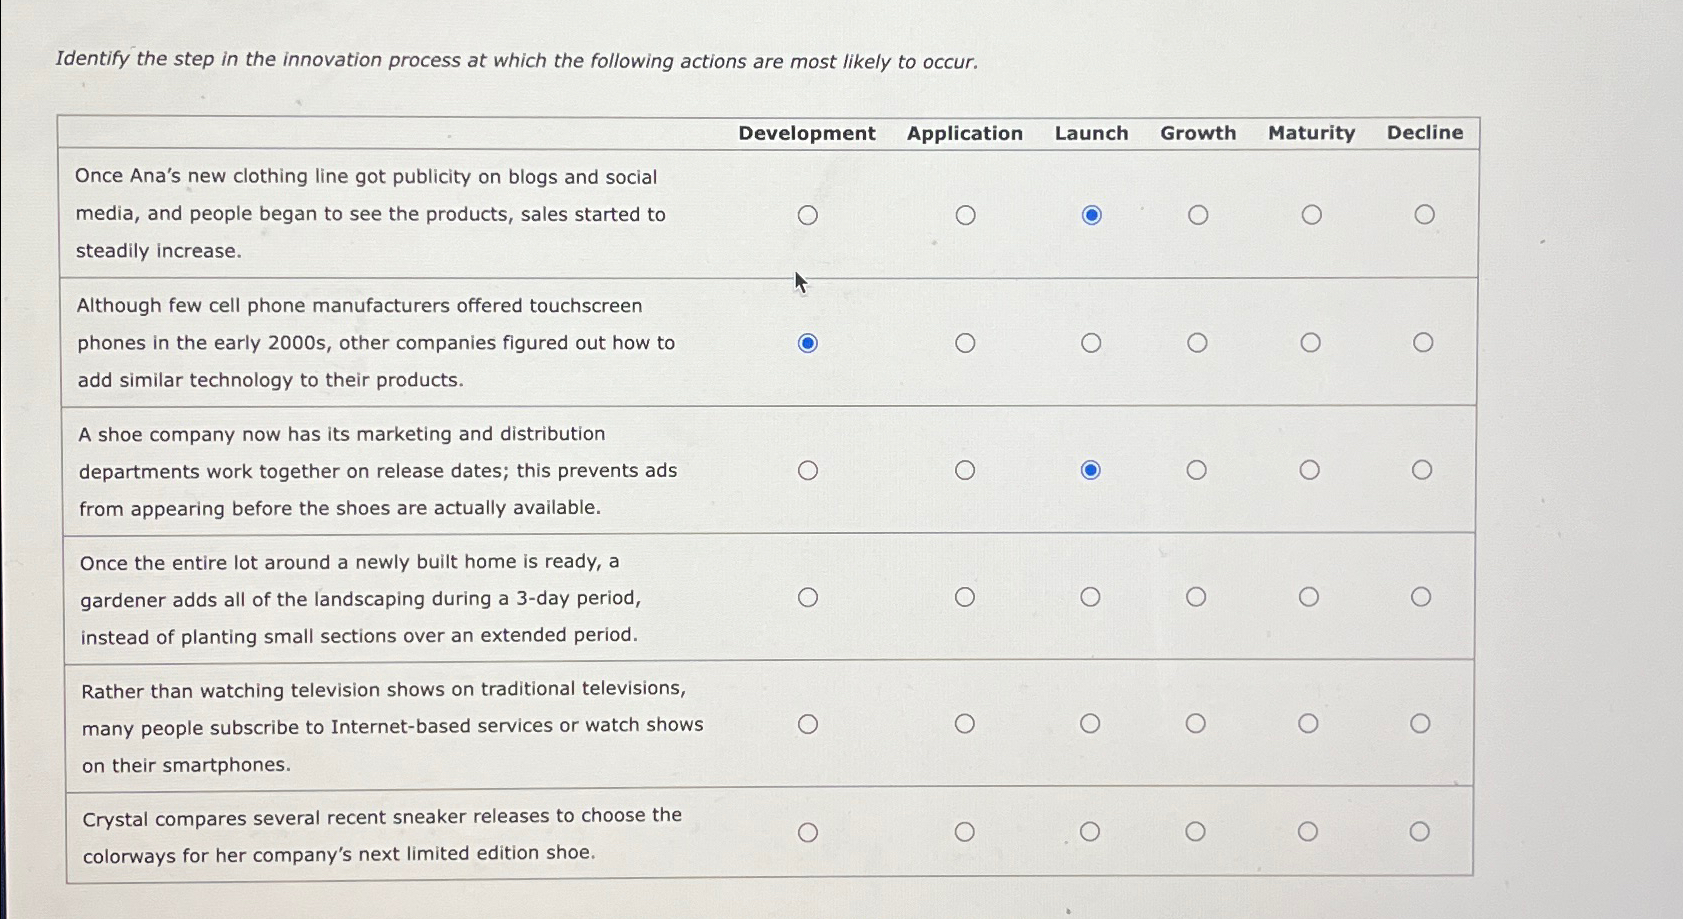Choose Growth for Crystal sneaker colorways row

1195,831
